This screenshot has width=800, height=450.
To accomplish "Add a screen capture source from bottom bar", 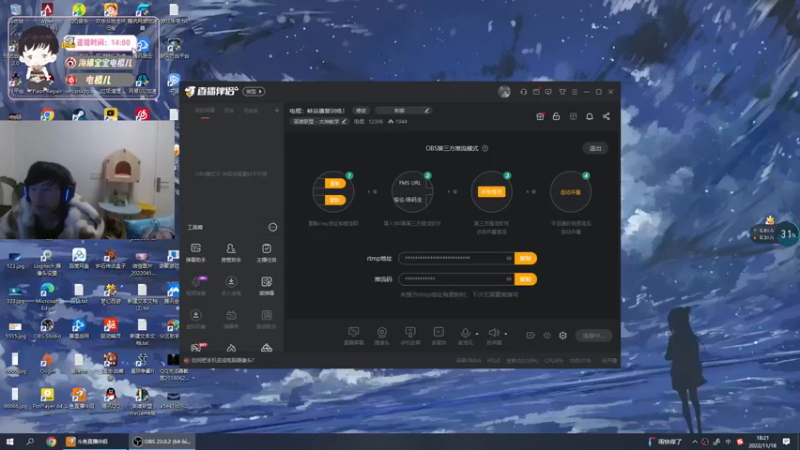I will [x=354, y=336].
